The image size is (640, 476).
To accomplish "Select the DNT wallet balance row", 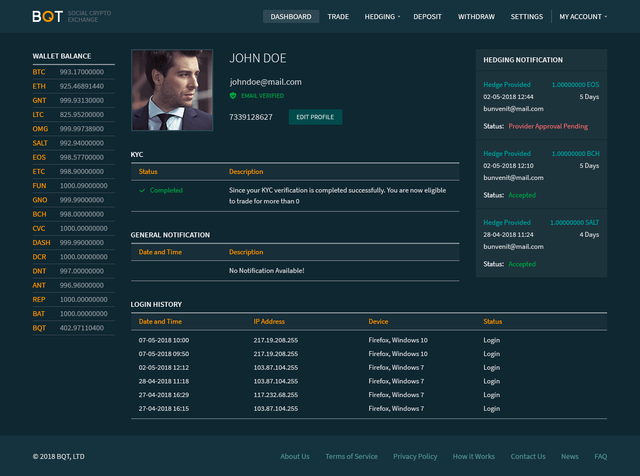I will [73, 271].
